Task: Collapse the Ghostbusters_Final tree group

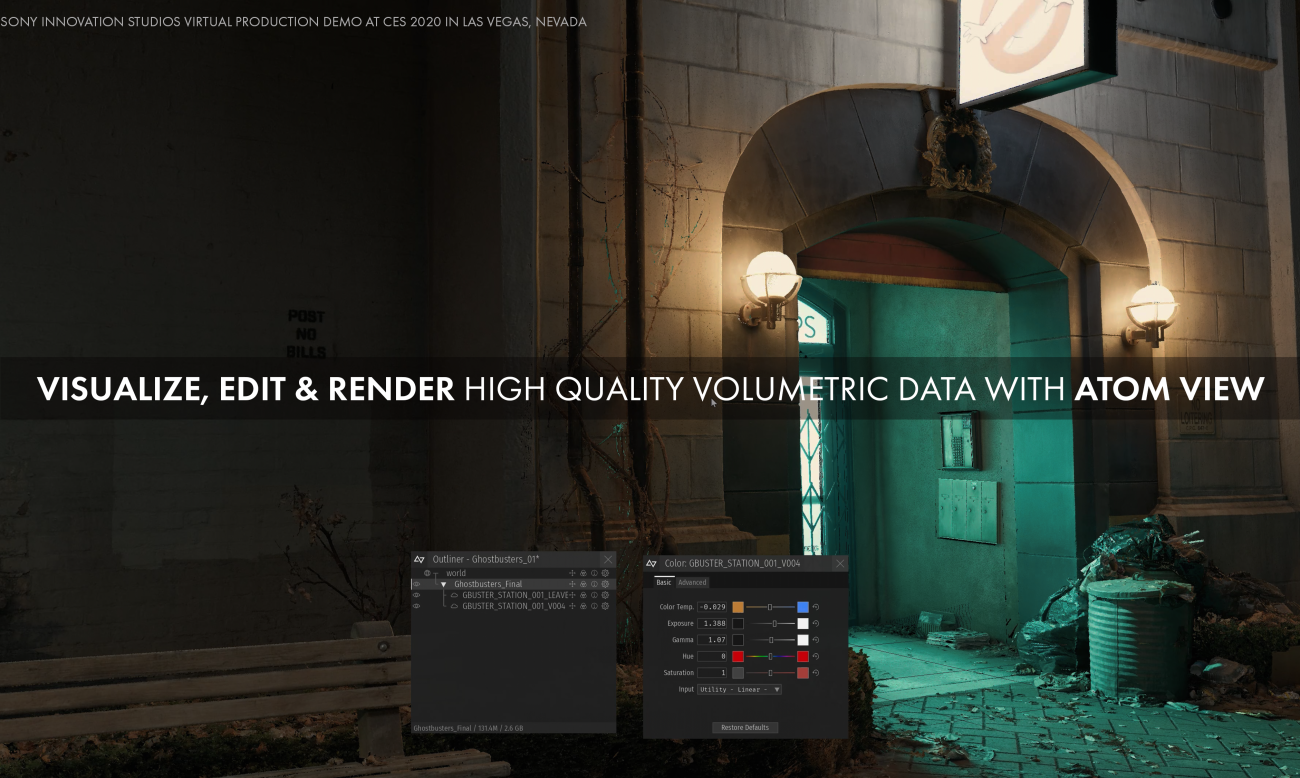Action: pos(443,584)
